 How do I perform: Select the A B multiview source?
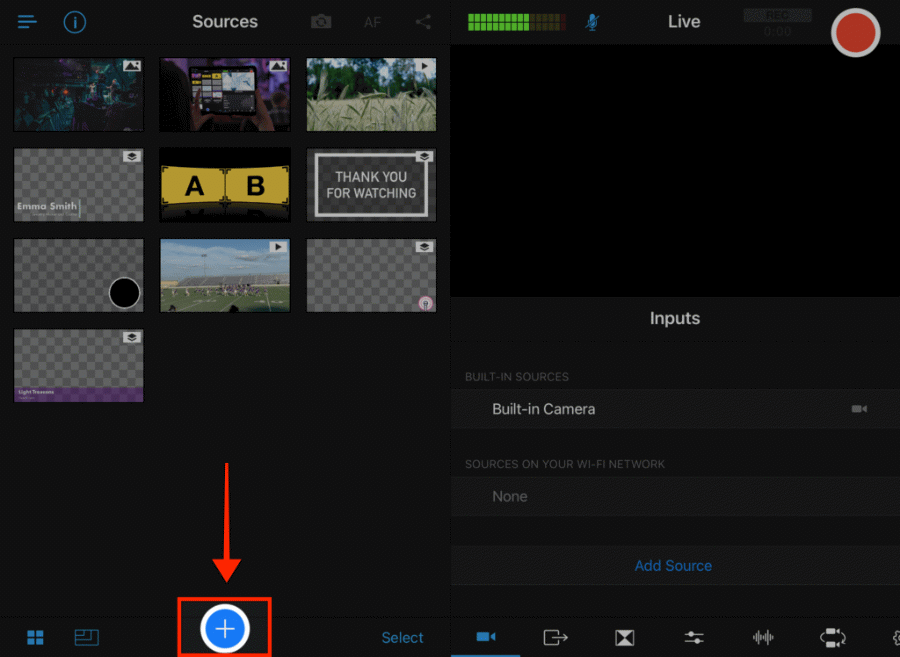pos(225,185)
